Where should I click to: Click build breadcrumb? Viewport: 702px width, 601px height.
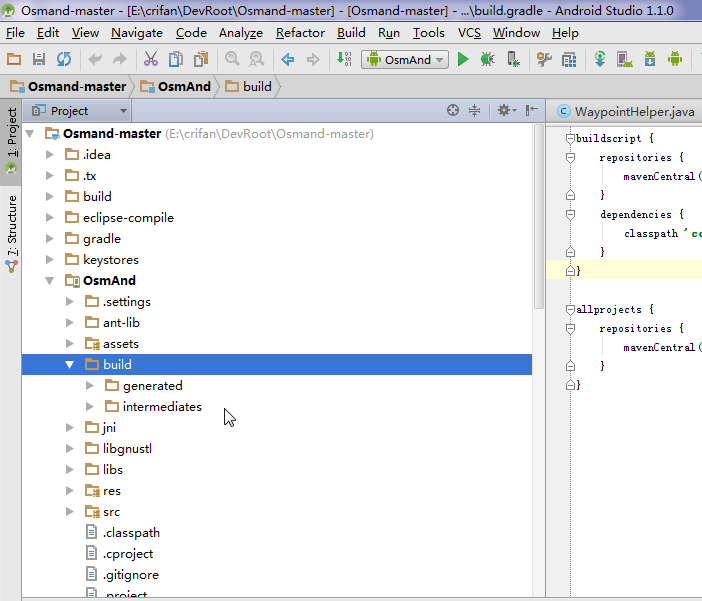click(x=249, y=86)
